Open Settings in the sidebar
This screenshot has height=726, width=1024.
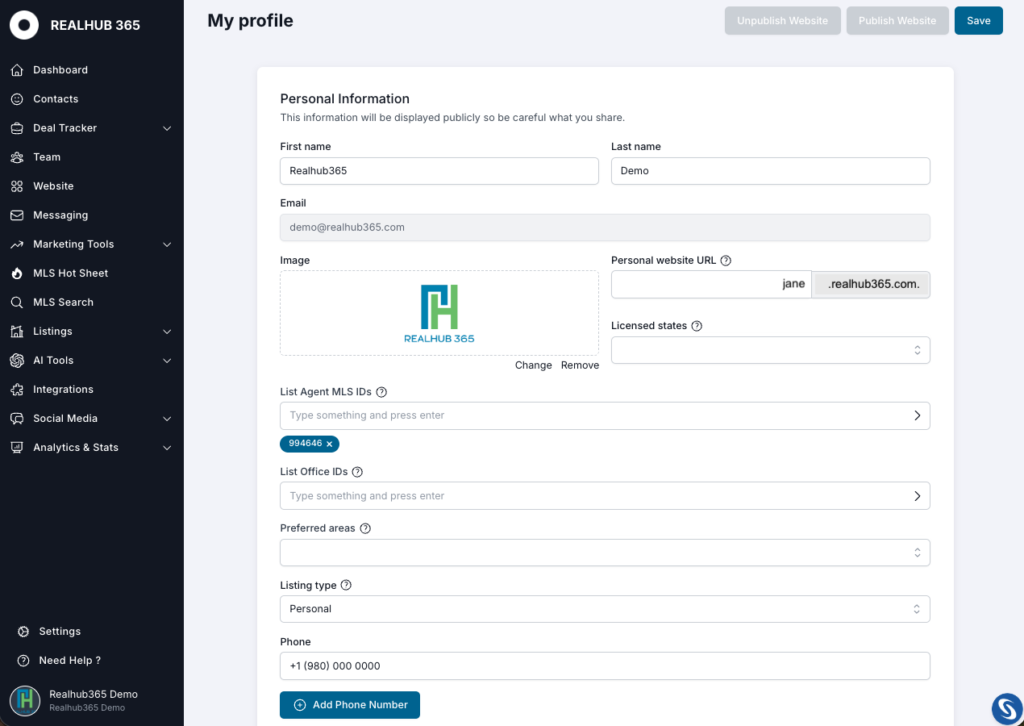tap(59, 631)
